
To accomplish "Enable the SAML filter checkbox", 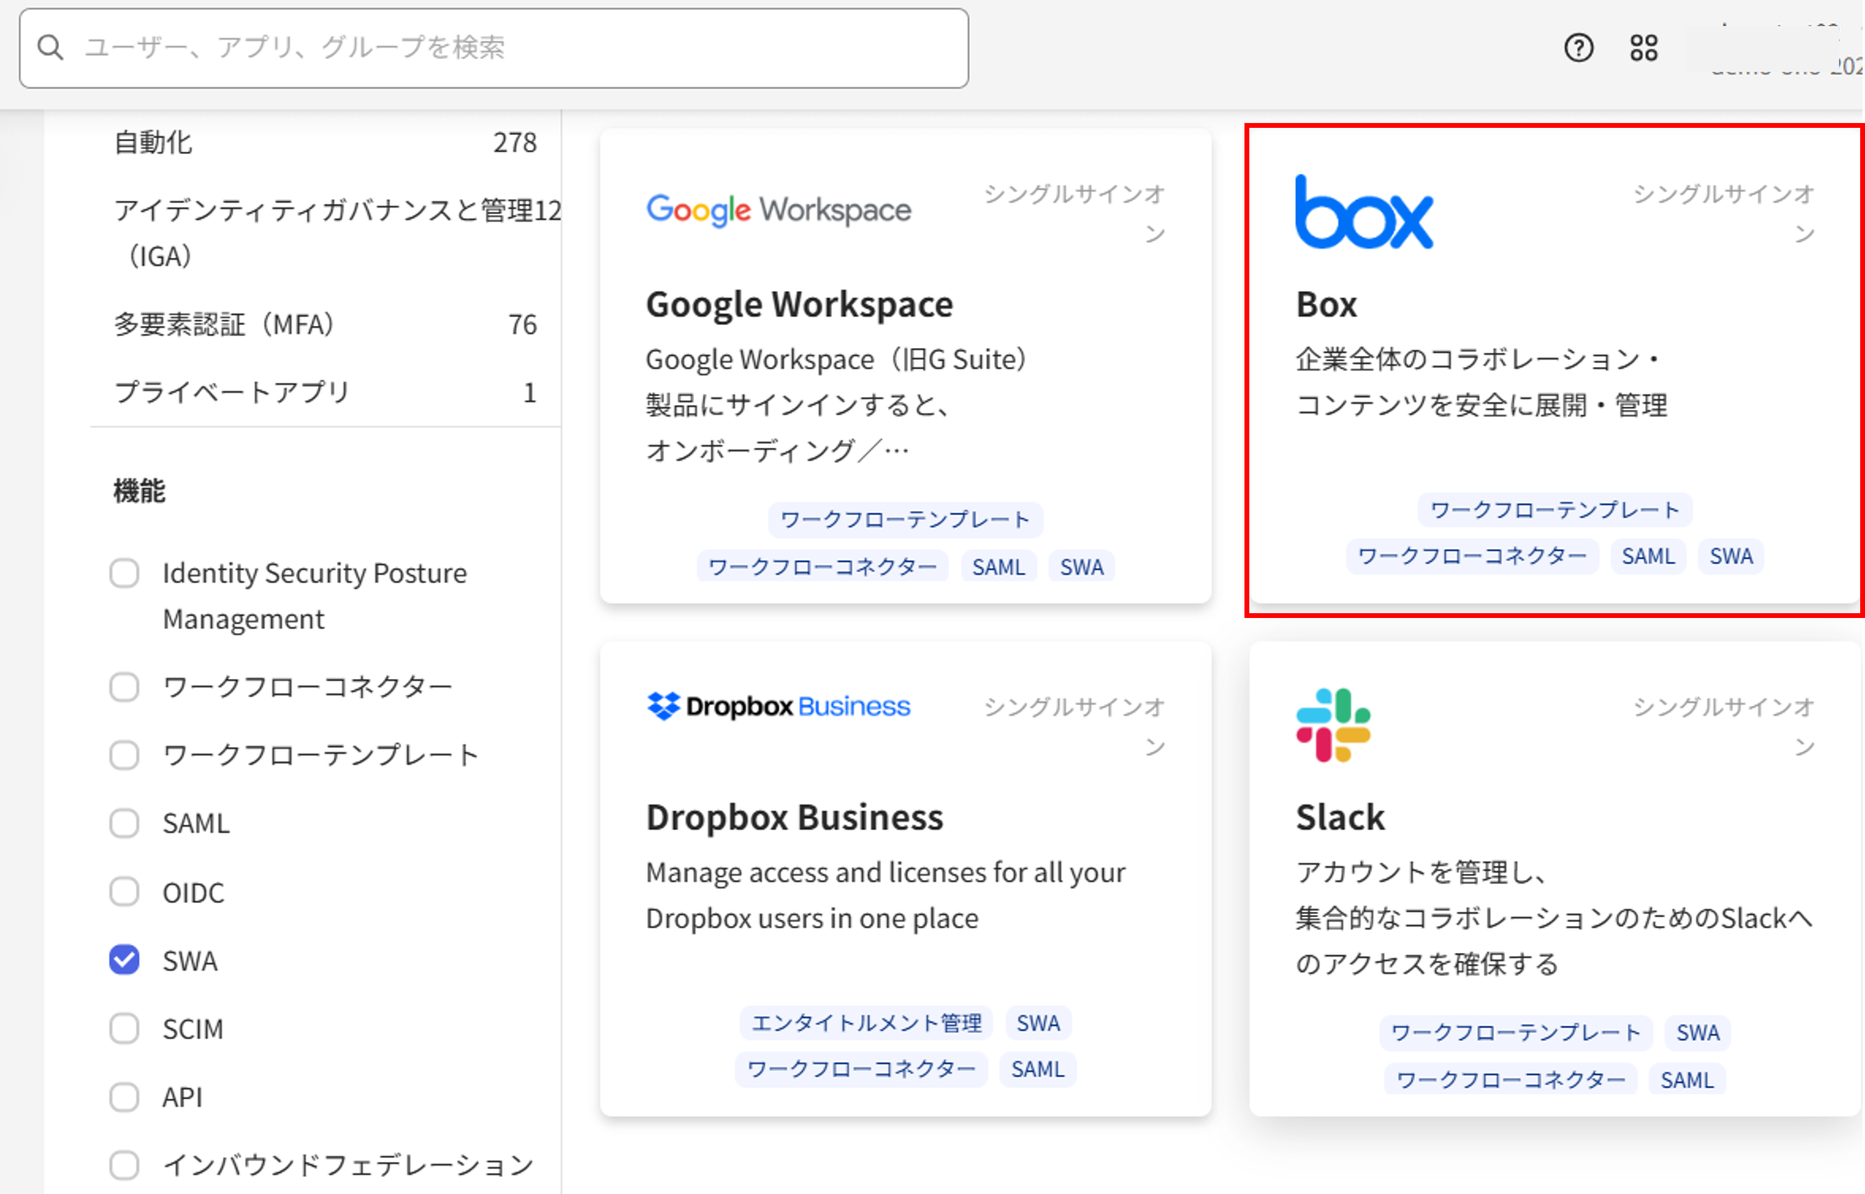I will tap(124, 823).
